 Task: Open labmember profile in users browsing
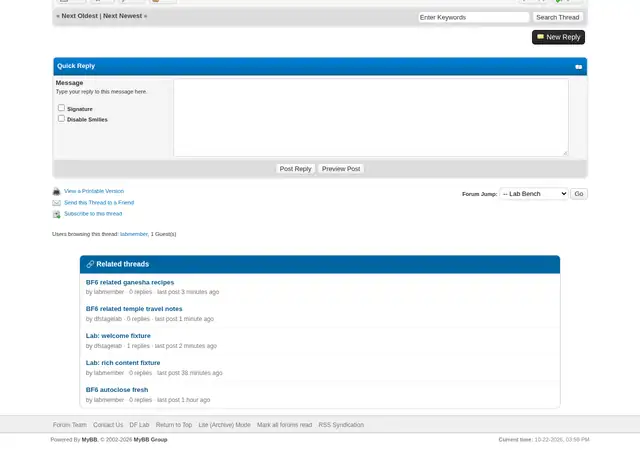pos(134,234)
